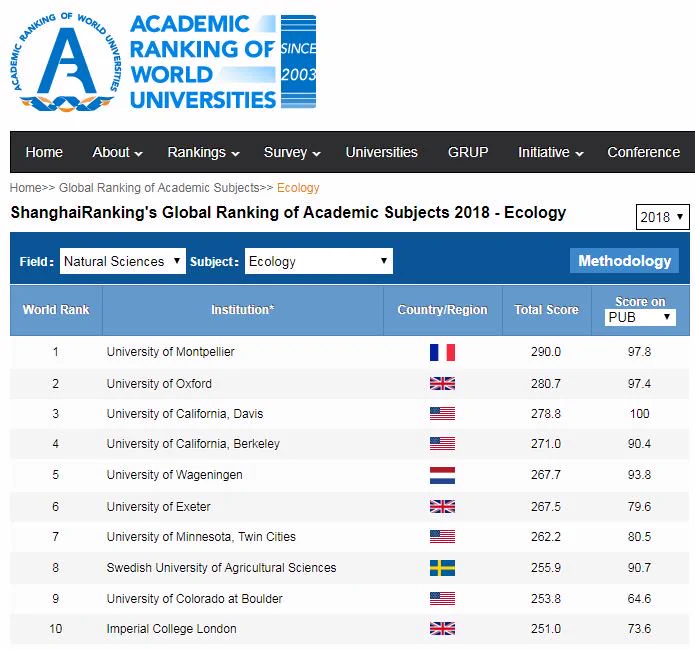Click total score 267.7
Viewport: 695px width, 649px height.
[546, 475]
